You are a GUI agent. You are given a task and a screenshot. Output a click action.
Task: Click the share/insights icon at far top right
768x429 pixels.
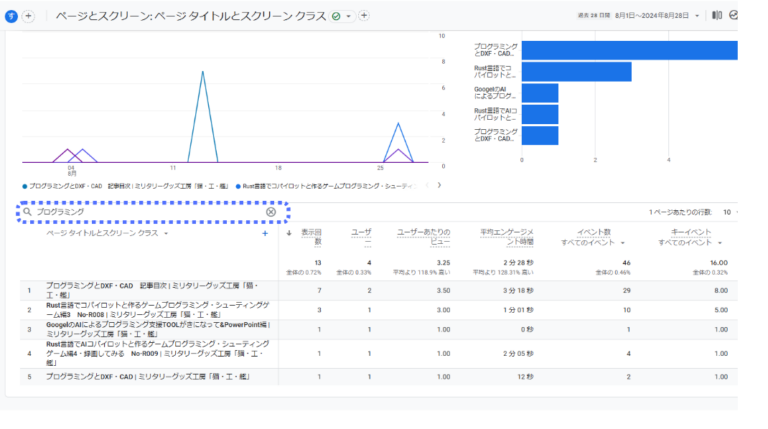(734, 16)
